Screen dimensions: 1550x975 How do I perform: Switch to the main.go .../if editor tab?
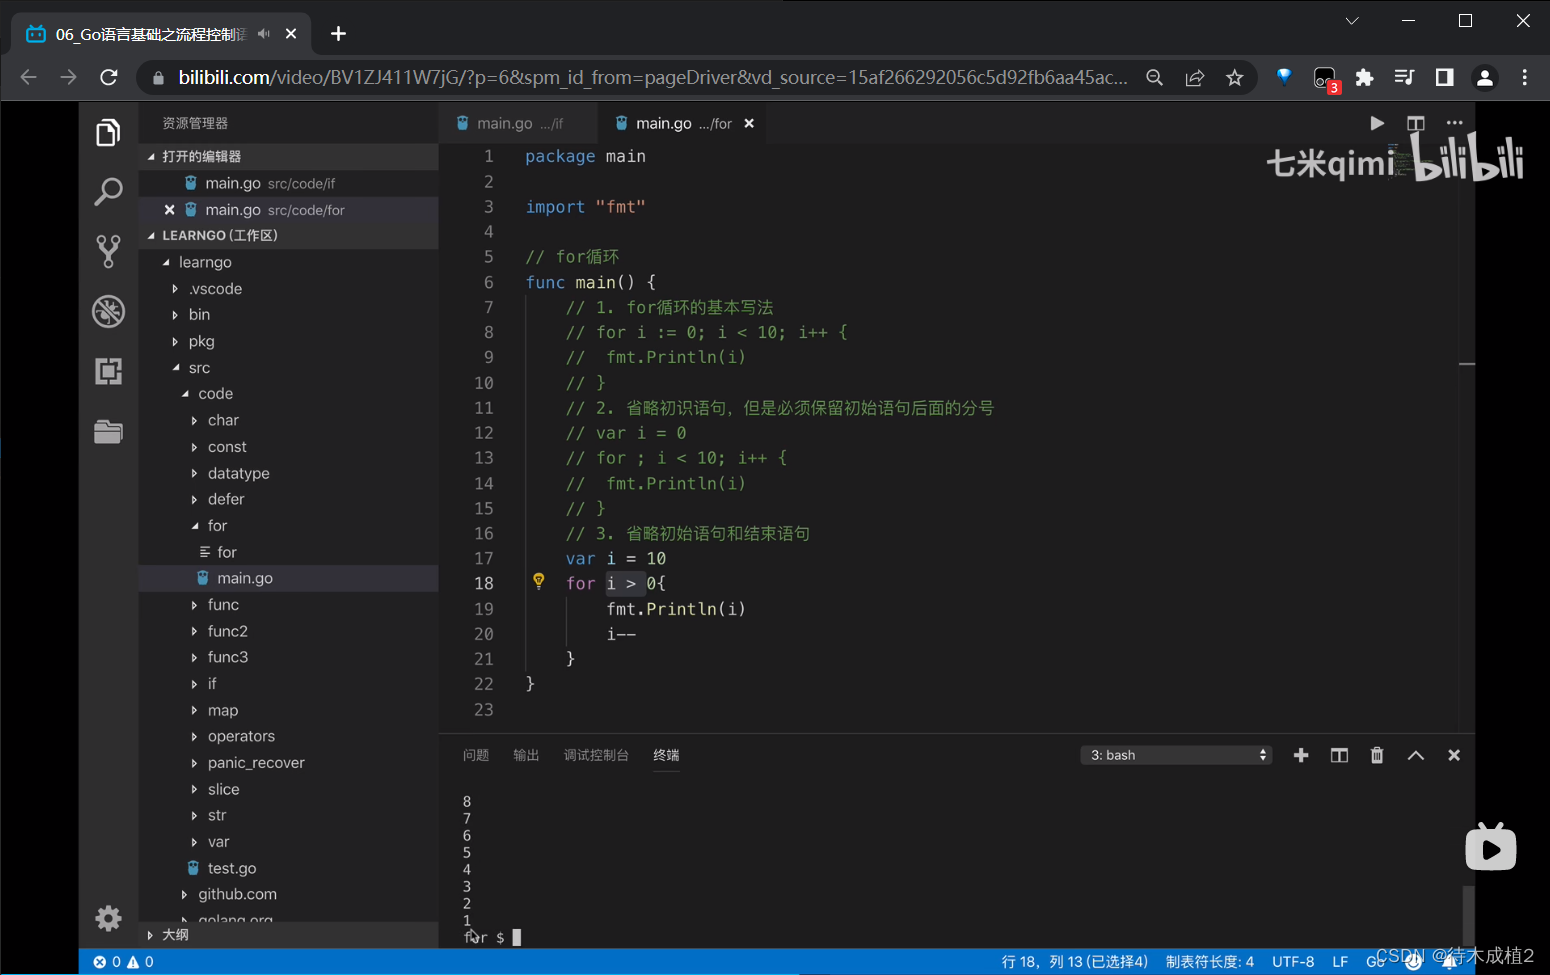[x=518, y=123]
